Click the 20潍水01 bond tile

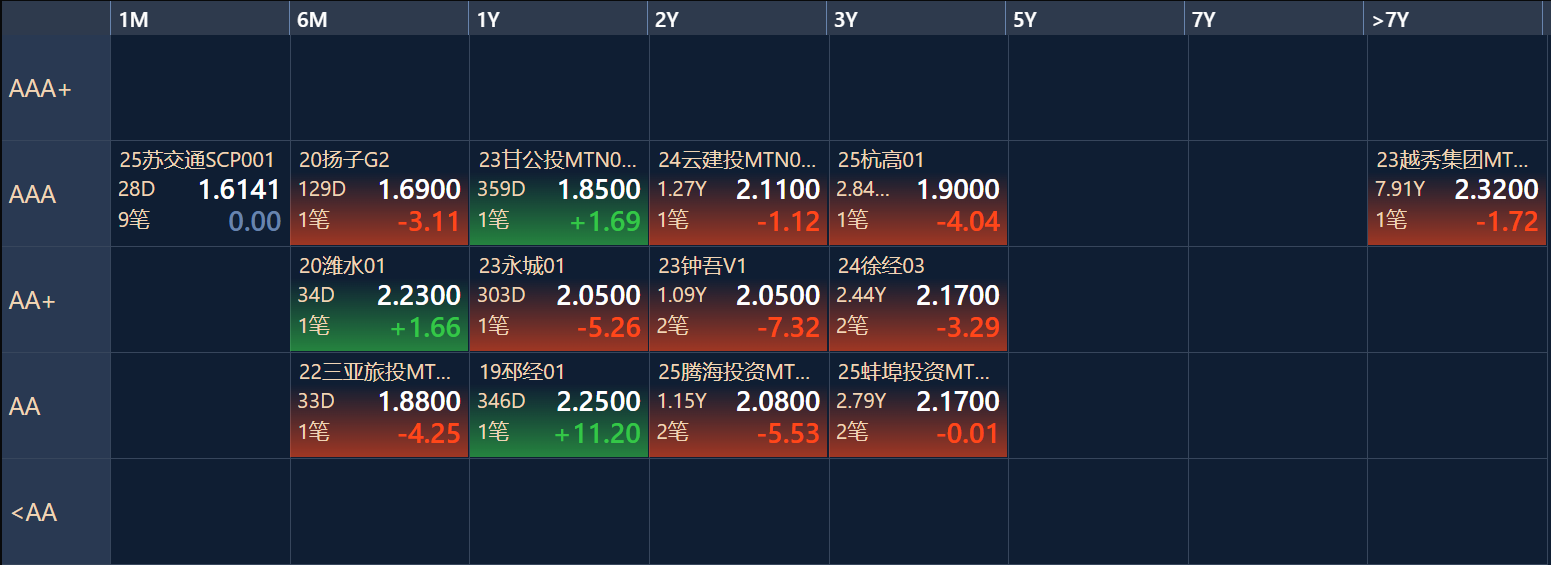[x=379, y=299]
